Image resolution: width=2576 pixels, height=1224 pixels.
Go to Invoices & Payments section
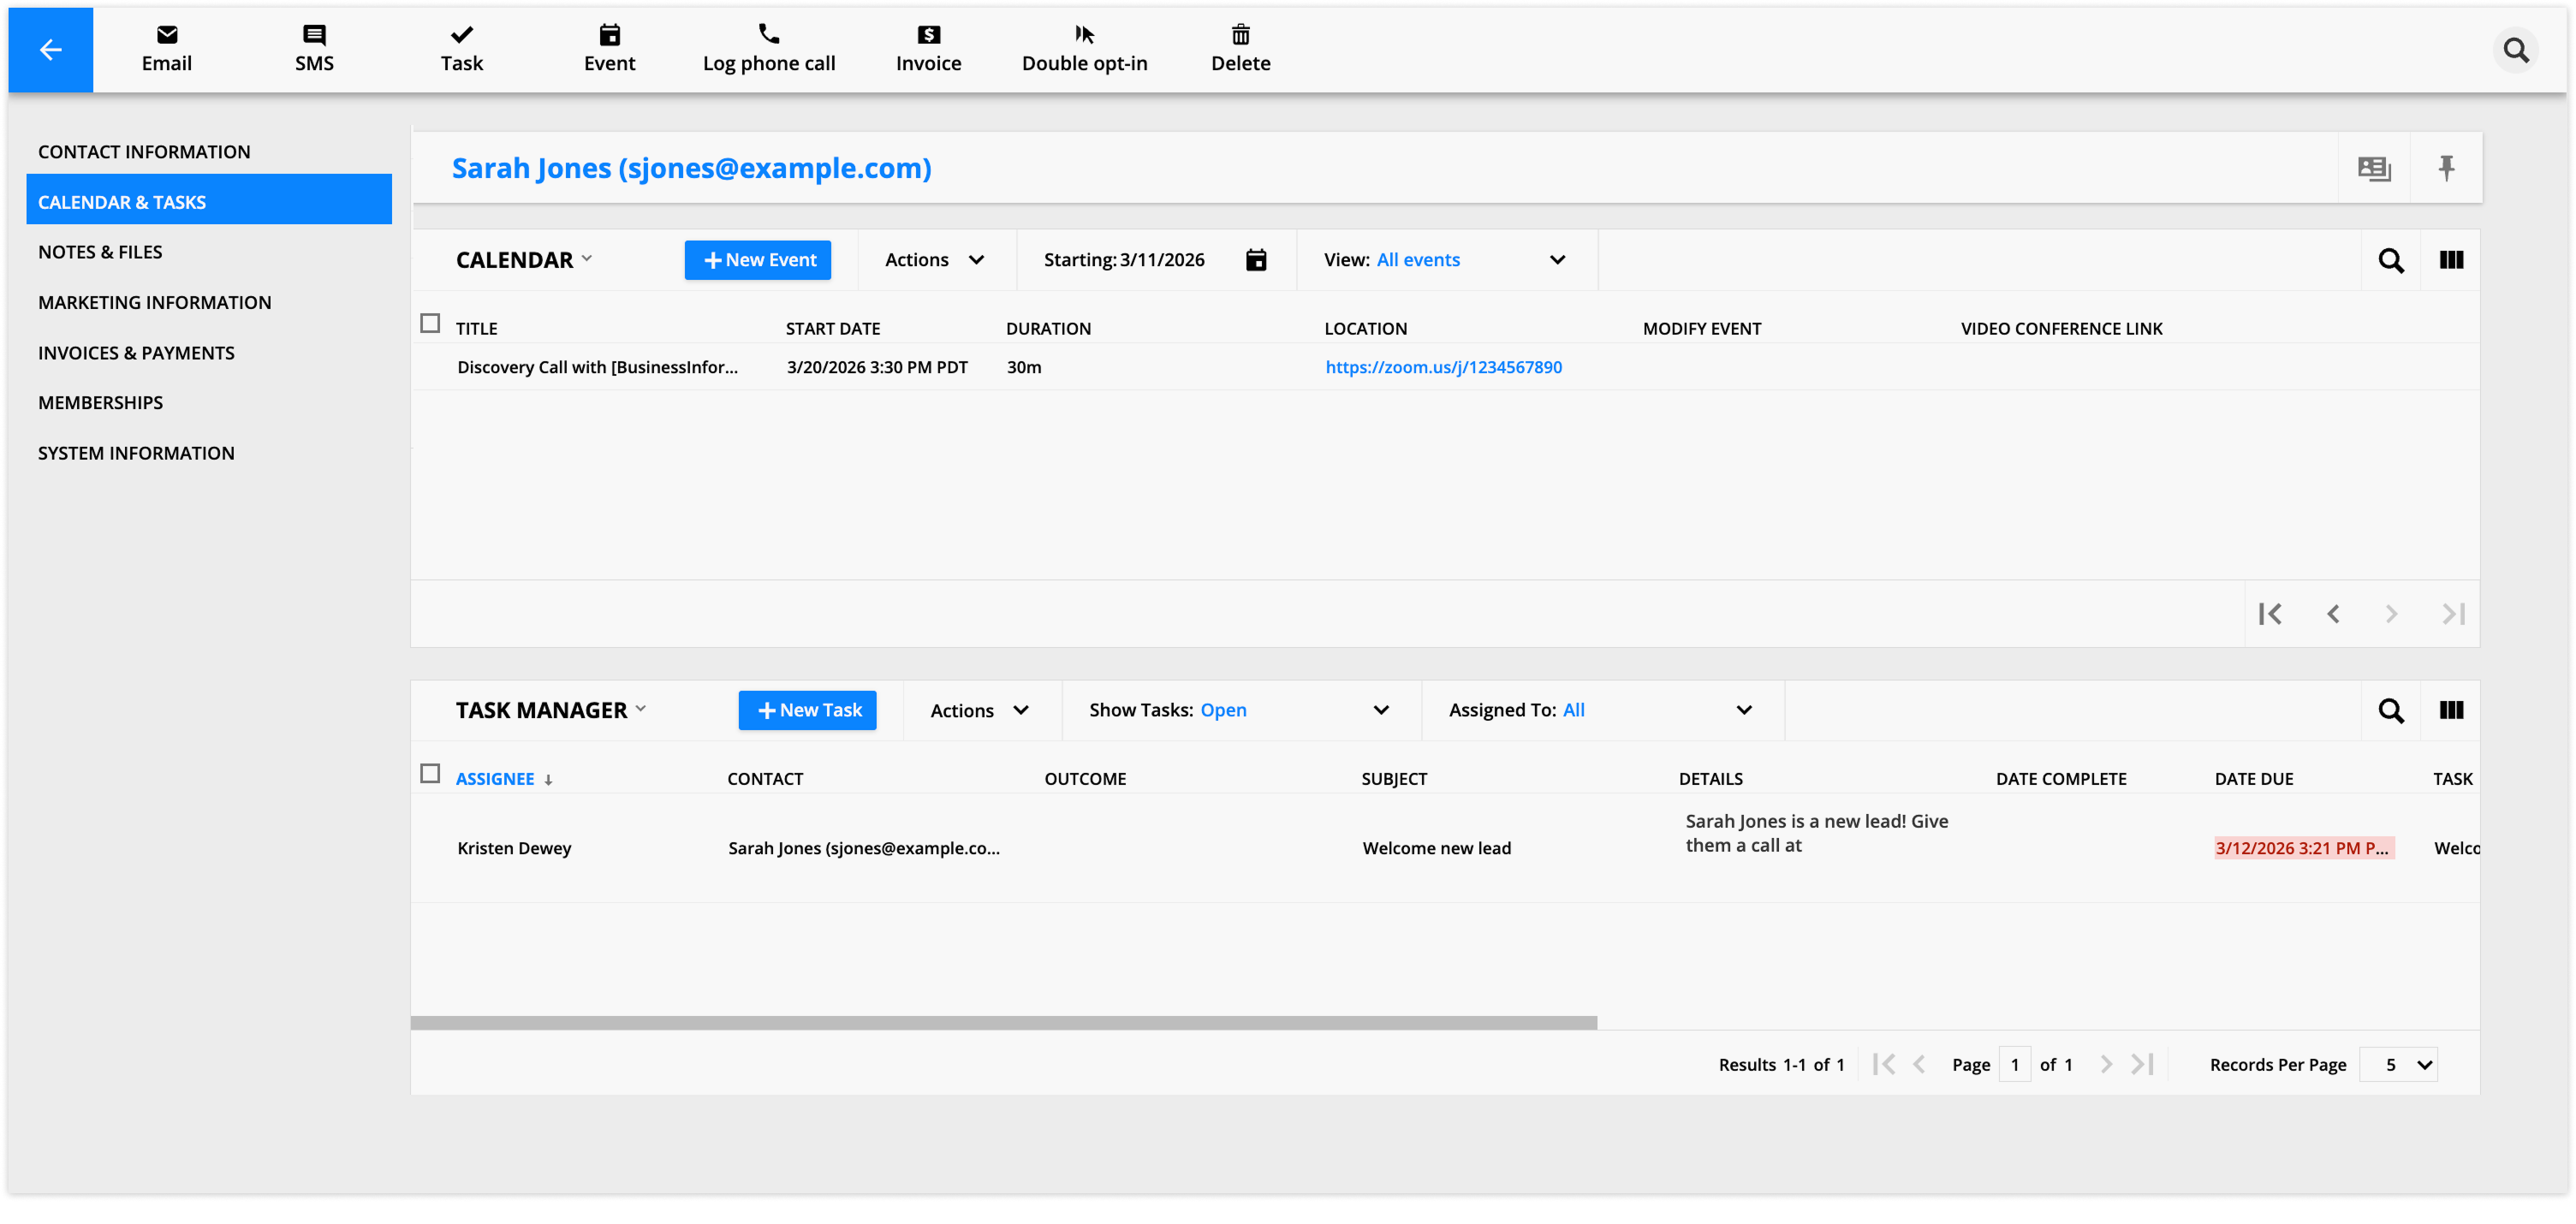136,353
